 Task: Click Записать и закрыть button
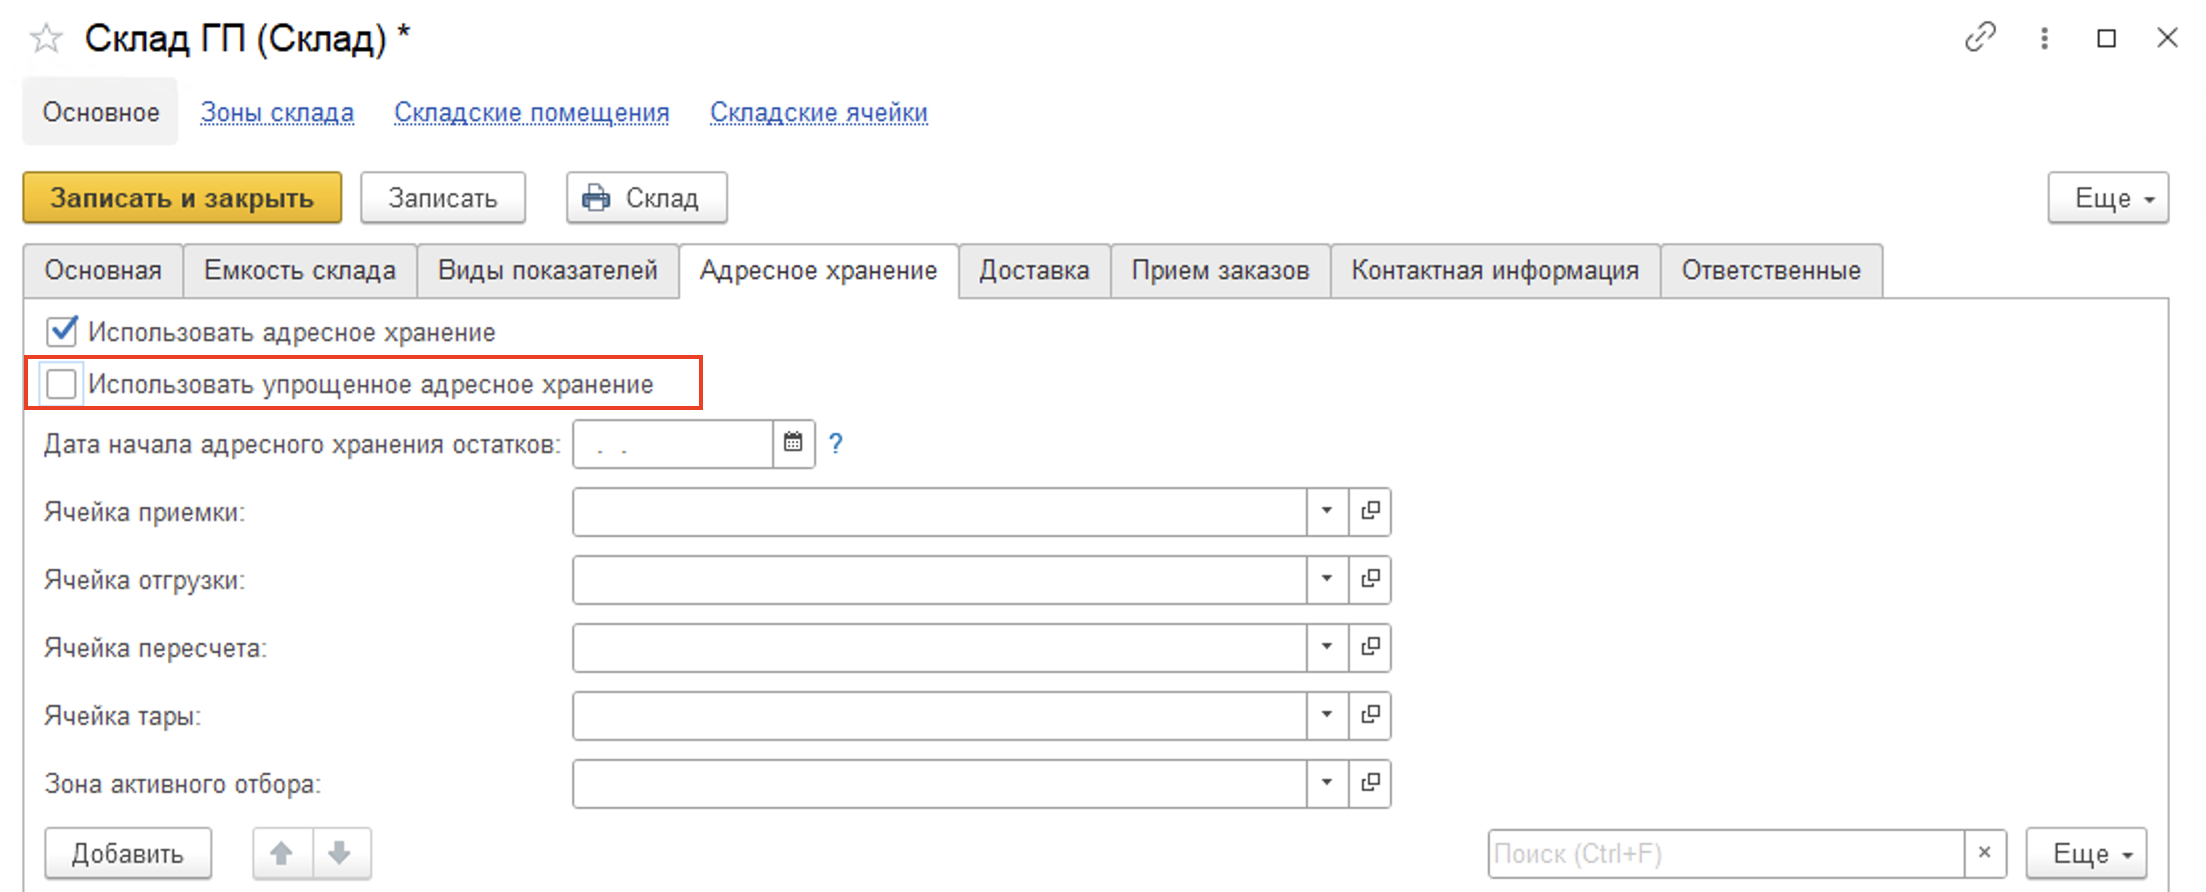point(182,198)
